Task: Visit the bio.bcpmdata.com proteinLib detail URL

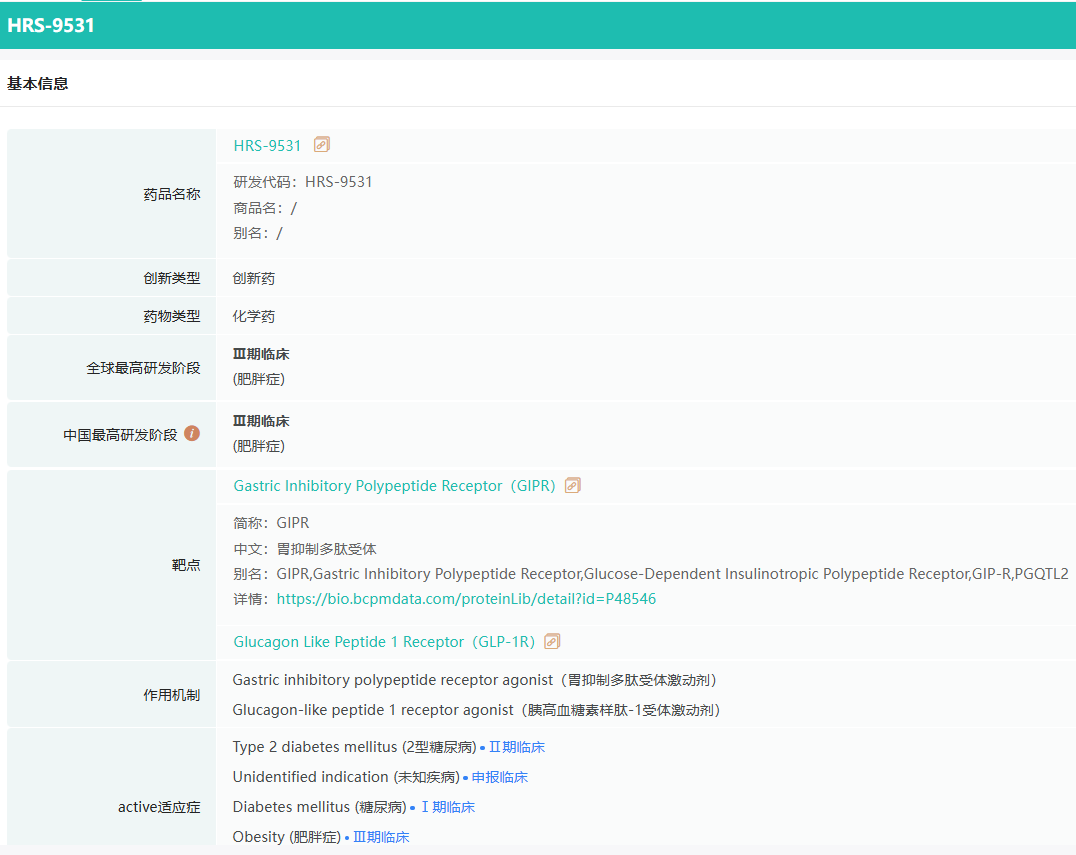Action: tap(466, 599)
